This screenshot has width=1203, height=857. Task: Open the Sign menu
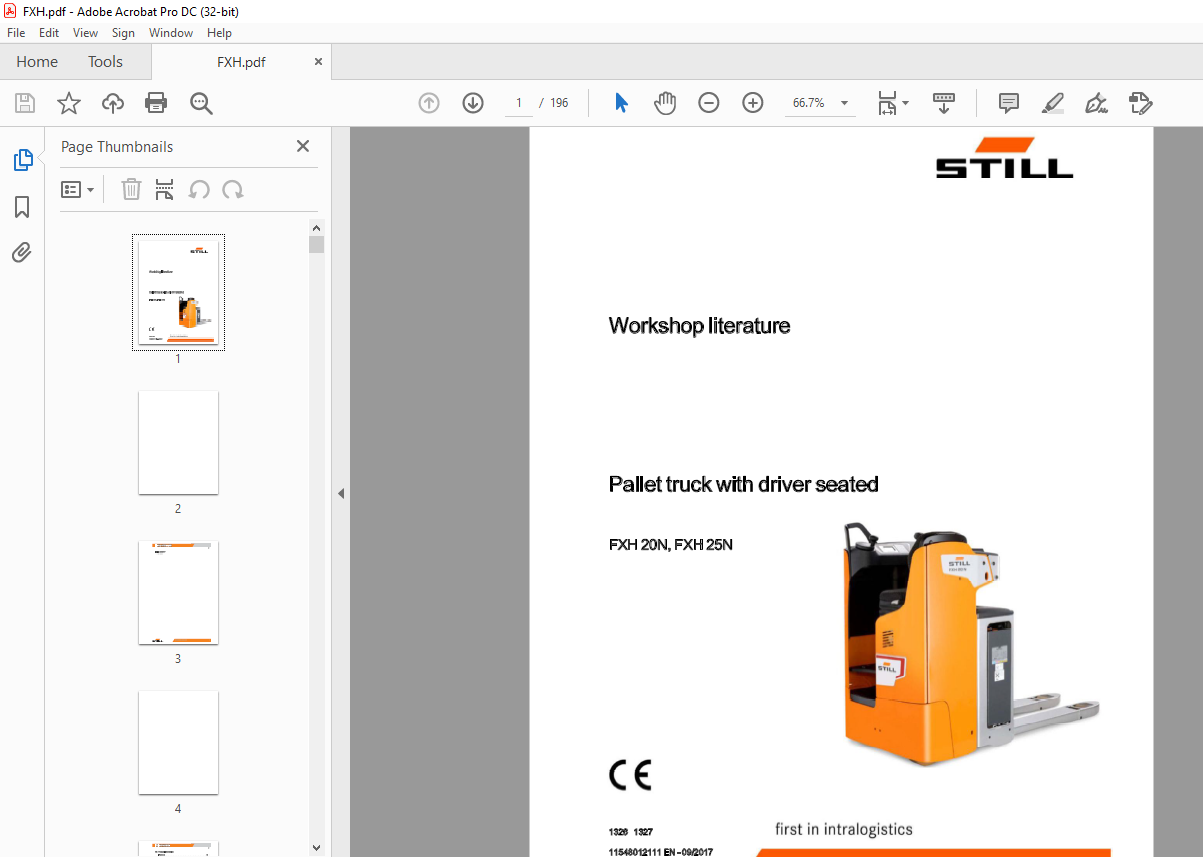tap(123, 33)
